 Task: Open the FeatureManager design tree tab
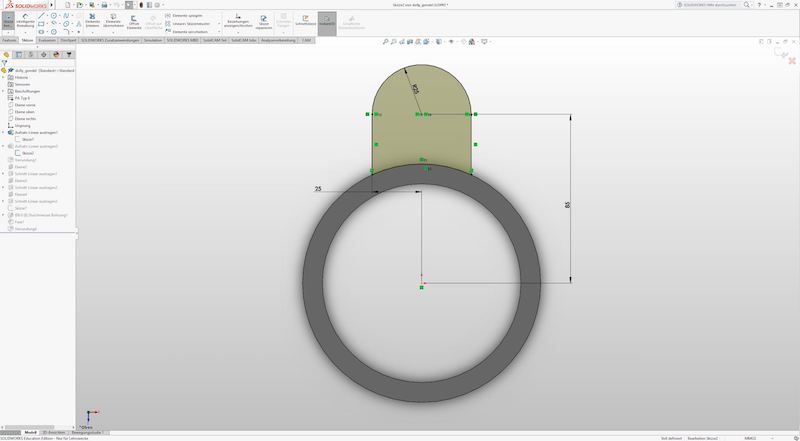click(6, 55)
